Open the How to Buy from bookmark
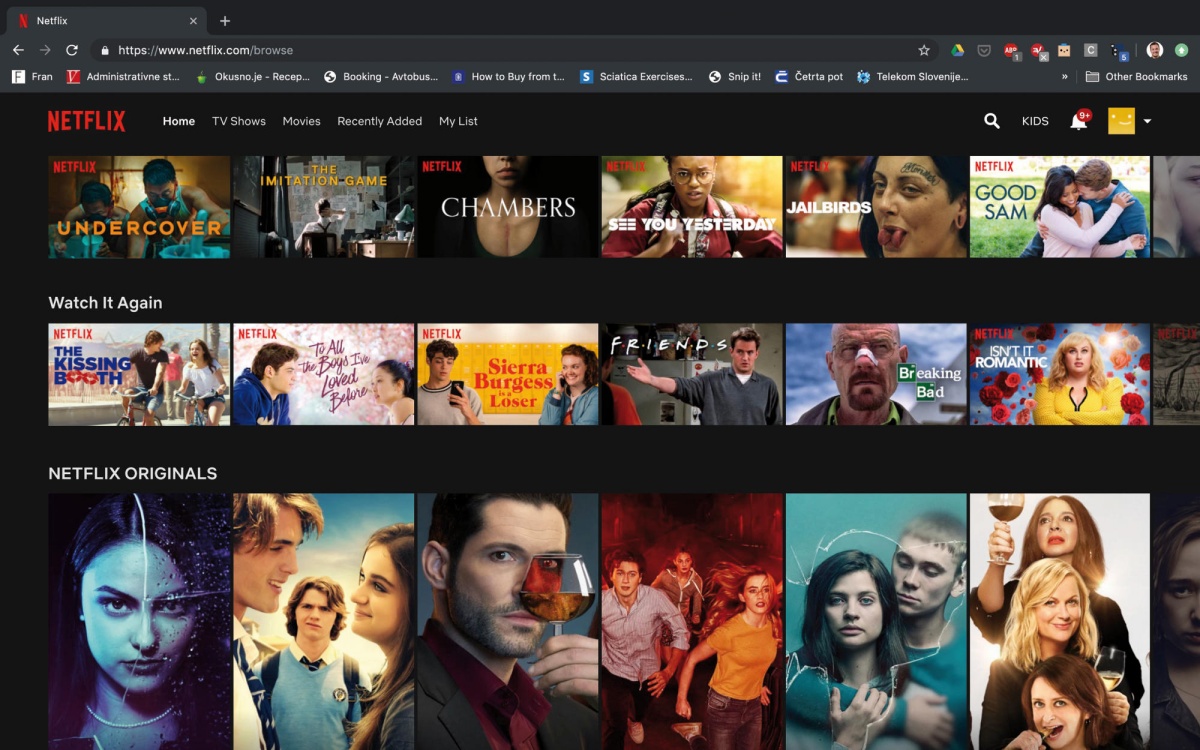Screen dimensions: 1200x750 (509, 76)
